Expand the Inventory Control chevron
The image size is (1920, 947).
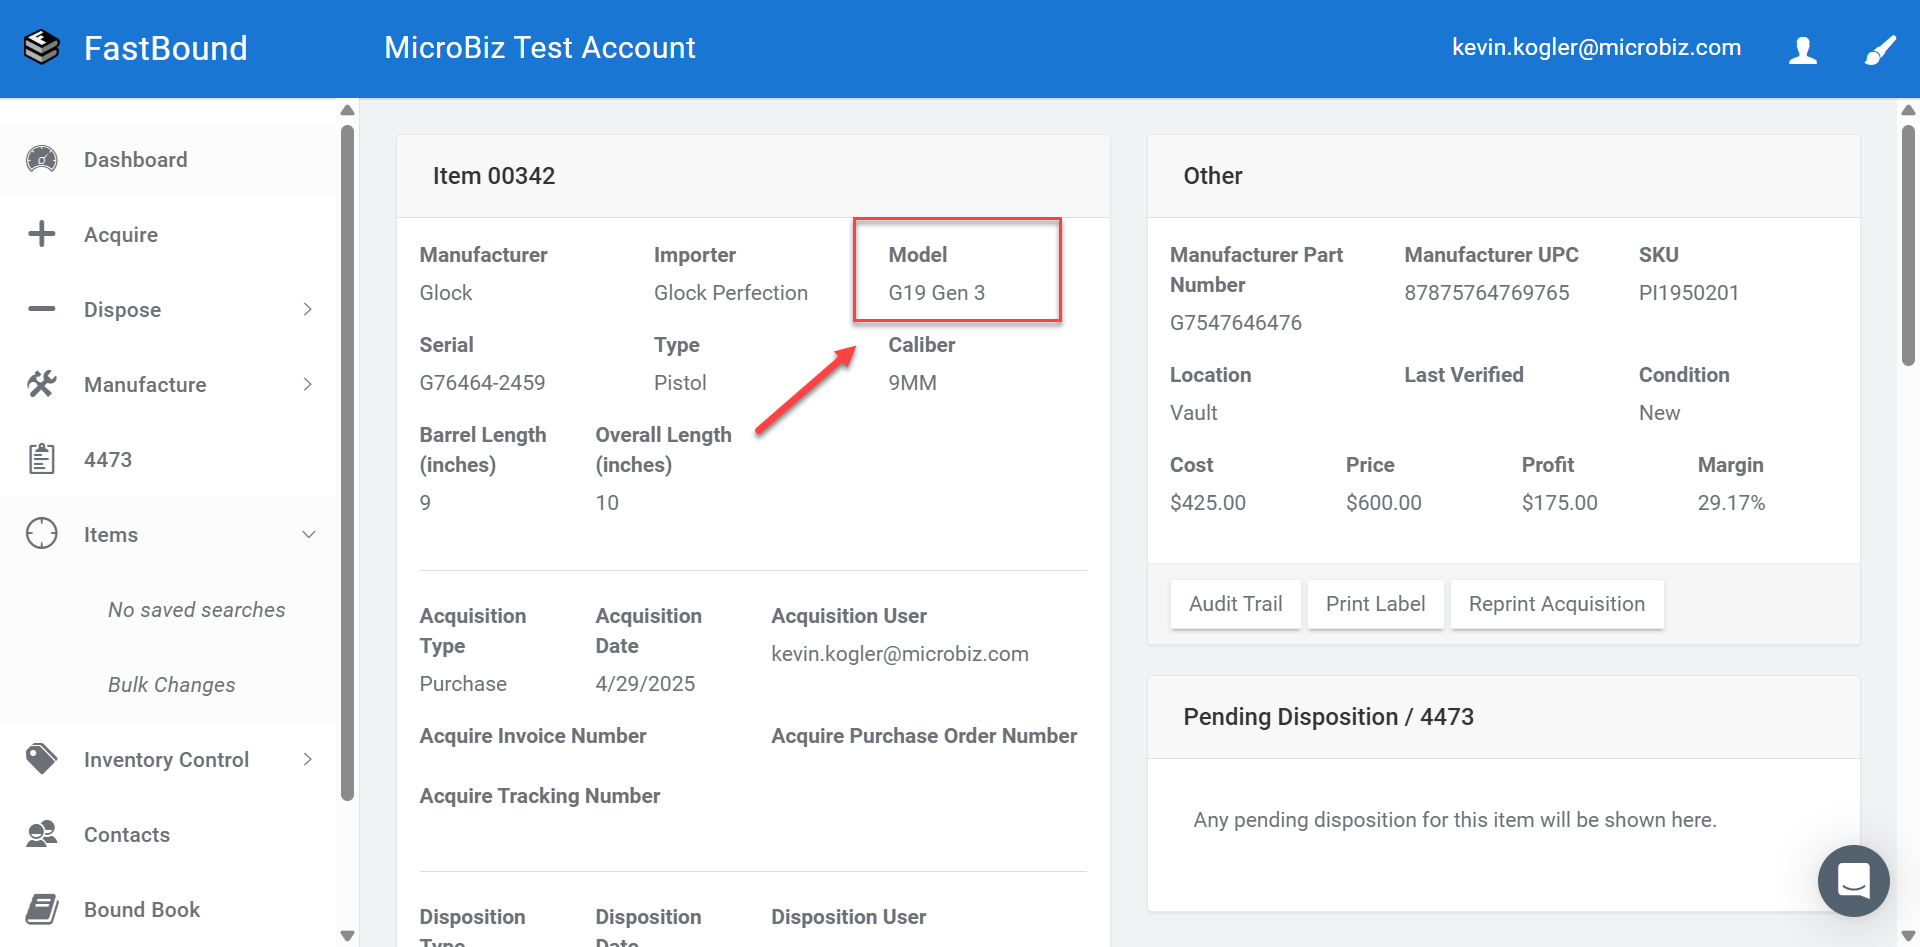[308, 759]
